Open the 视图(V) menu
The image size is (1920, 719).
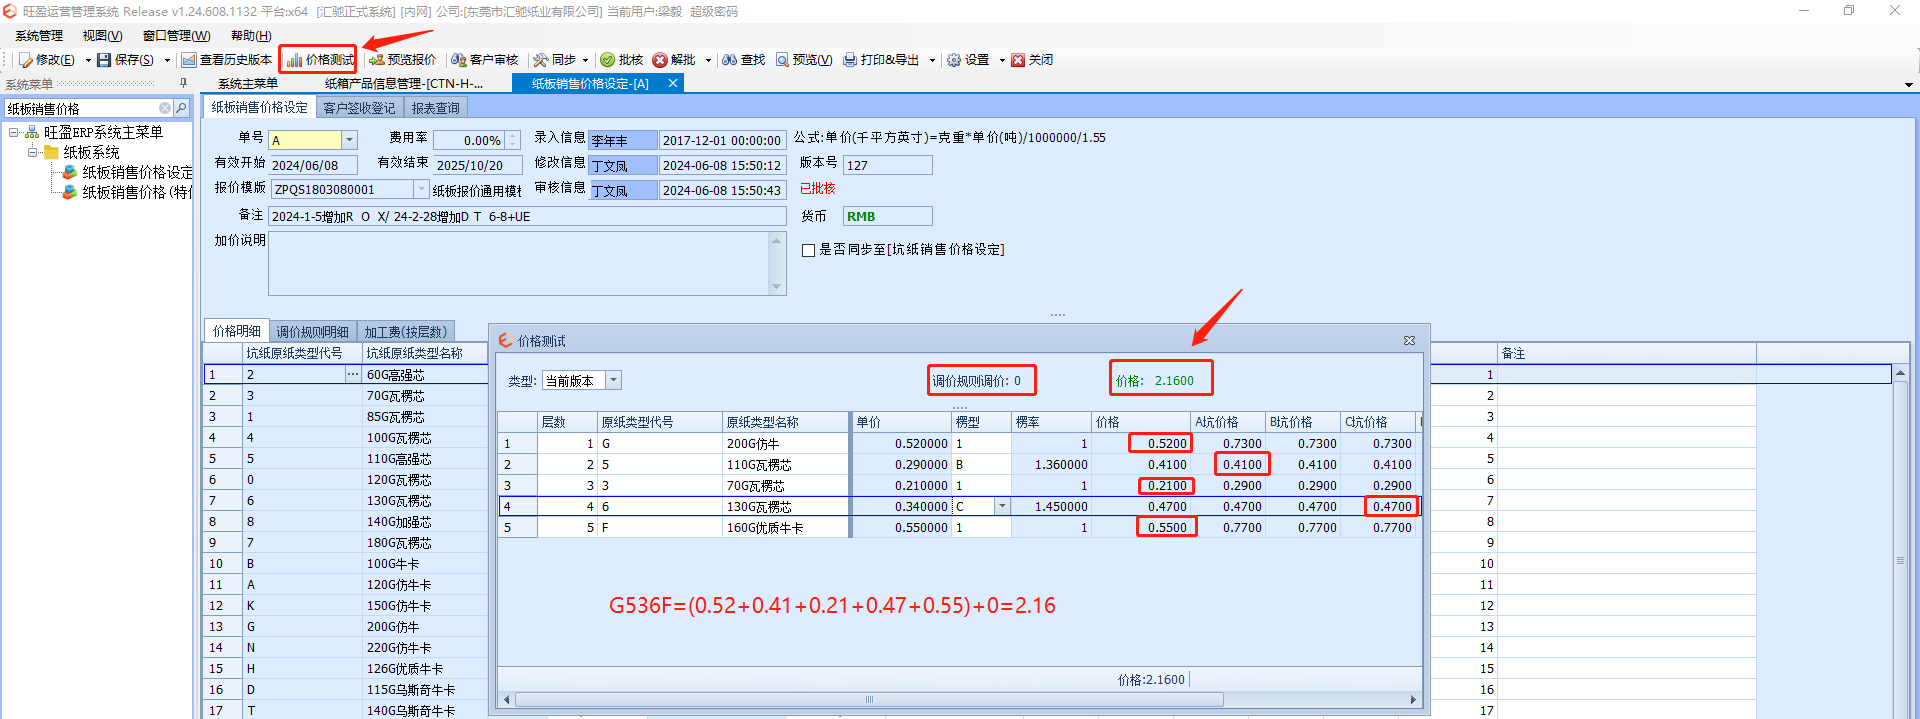click(x=102, y=36)
